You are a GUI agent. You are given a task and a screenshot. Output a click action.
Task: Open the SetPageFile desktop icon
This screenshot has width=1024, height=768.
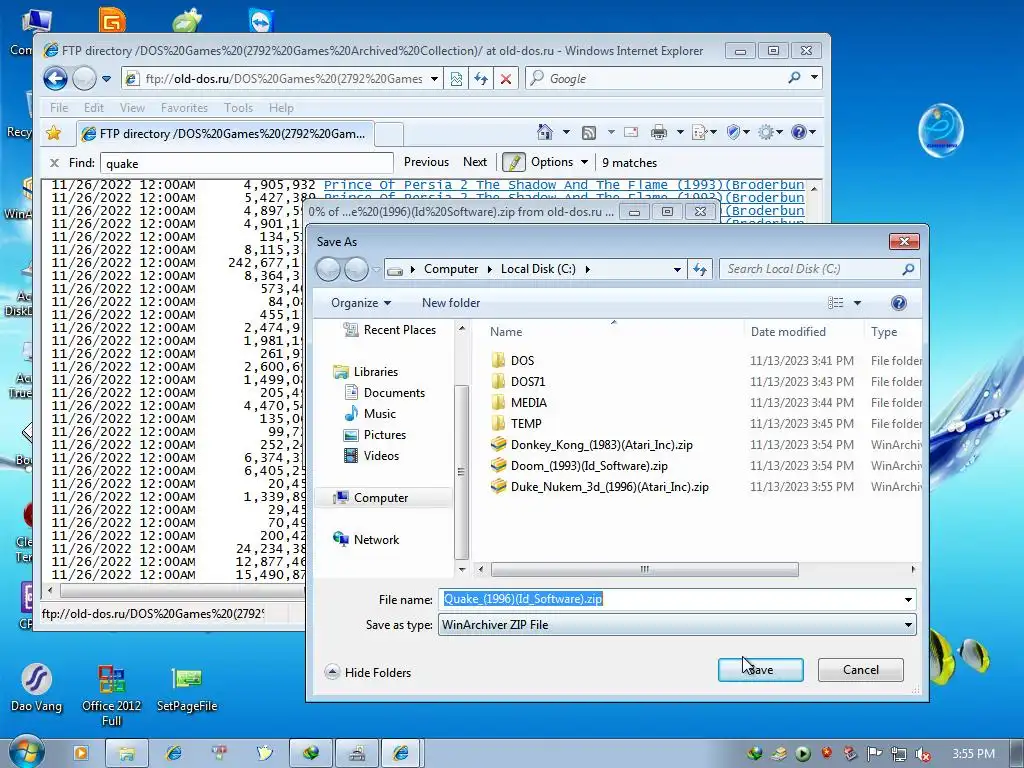(x=187, y=690)
